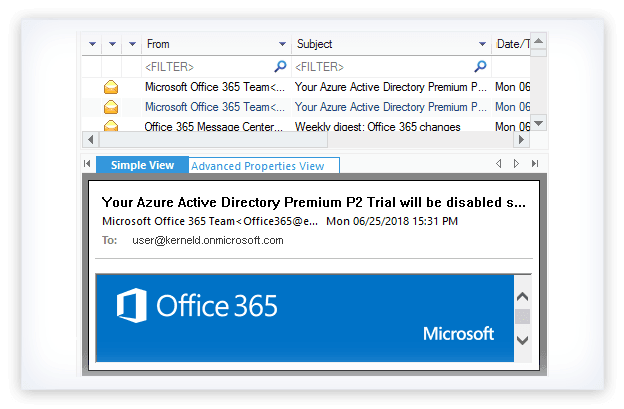Open the Subject column dropdown arrow
Image resolution: width=624 pixels, height=409 pixels.
coord(481,45)
